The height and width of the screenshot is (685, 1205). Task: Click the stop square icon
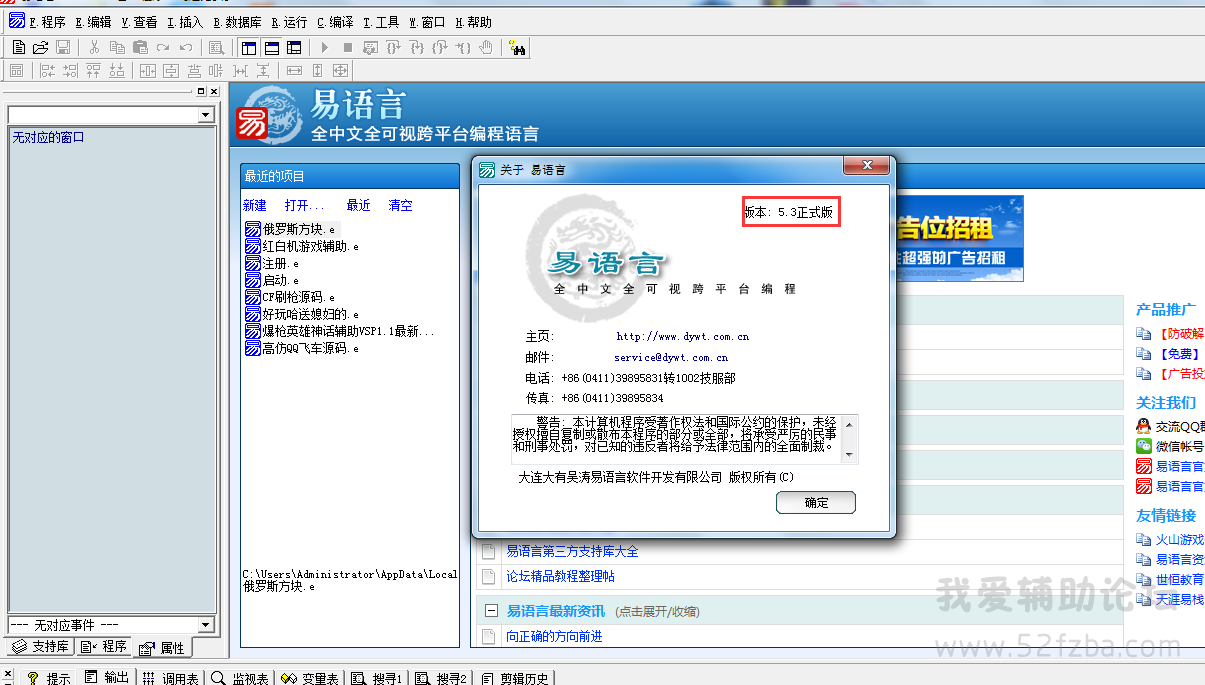pos(347,47)
